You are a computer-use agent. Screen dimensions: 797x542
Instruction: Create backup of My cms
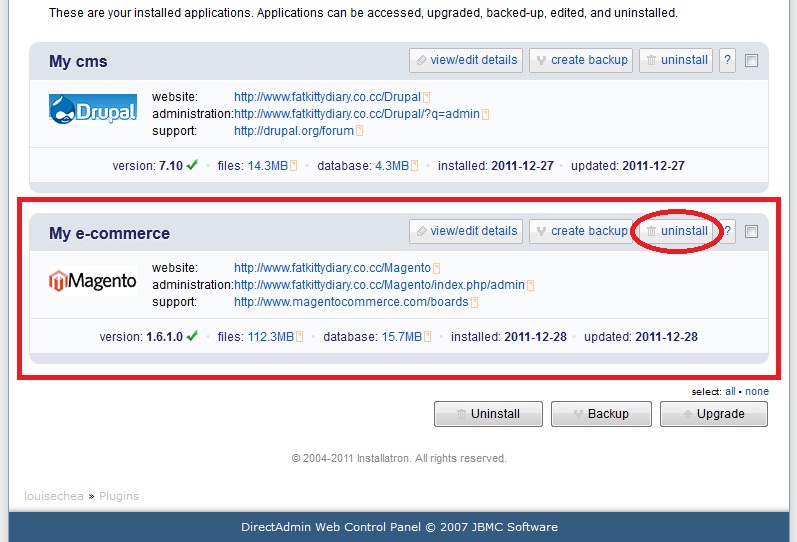click(581, 61)
